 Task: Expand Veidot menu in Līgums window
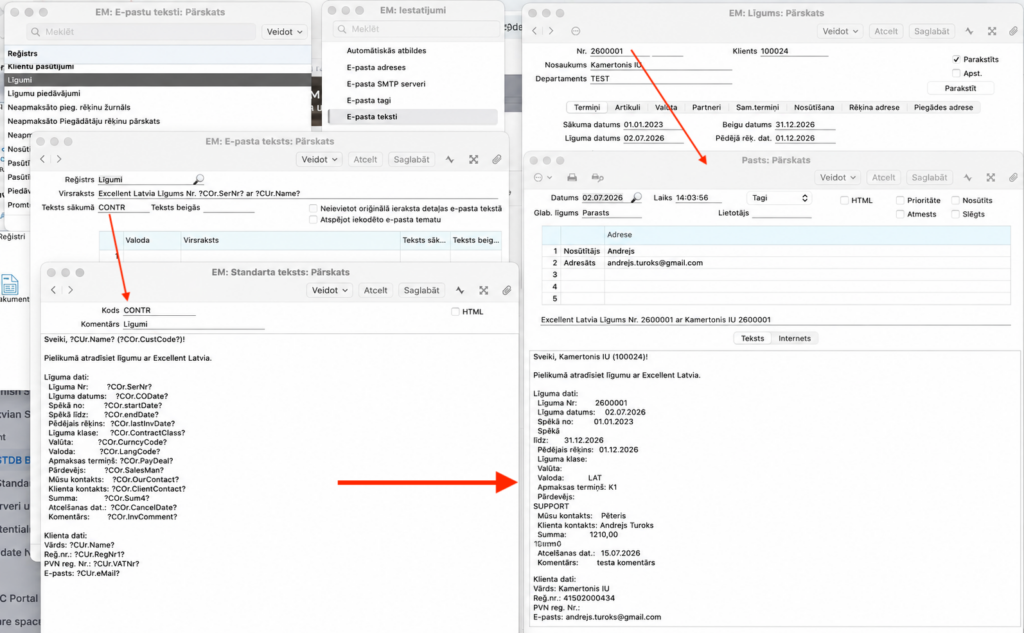click(840, 31)
